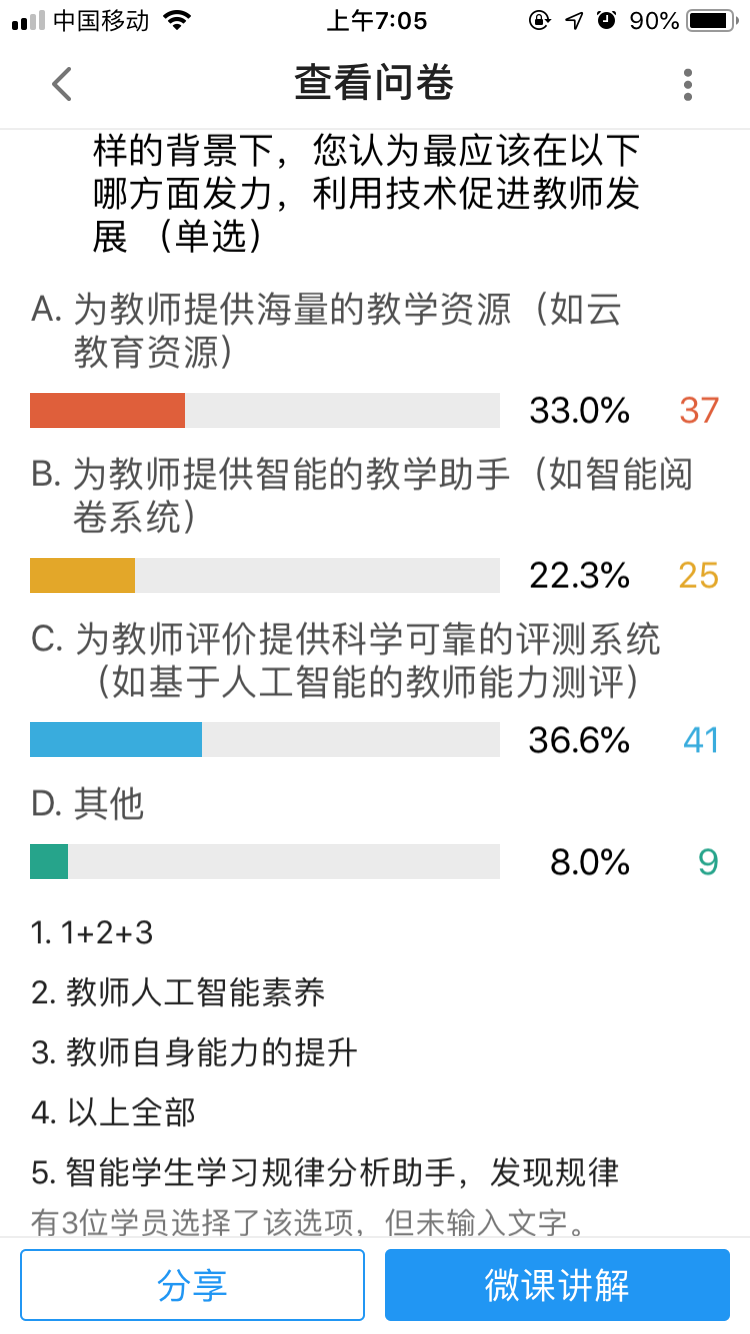Tap the back arrow icon
The image size is (750, 1334).
pyautogui.click(x=62, y=84)
